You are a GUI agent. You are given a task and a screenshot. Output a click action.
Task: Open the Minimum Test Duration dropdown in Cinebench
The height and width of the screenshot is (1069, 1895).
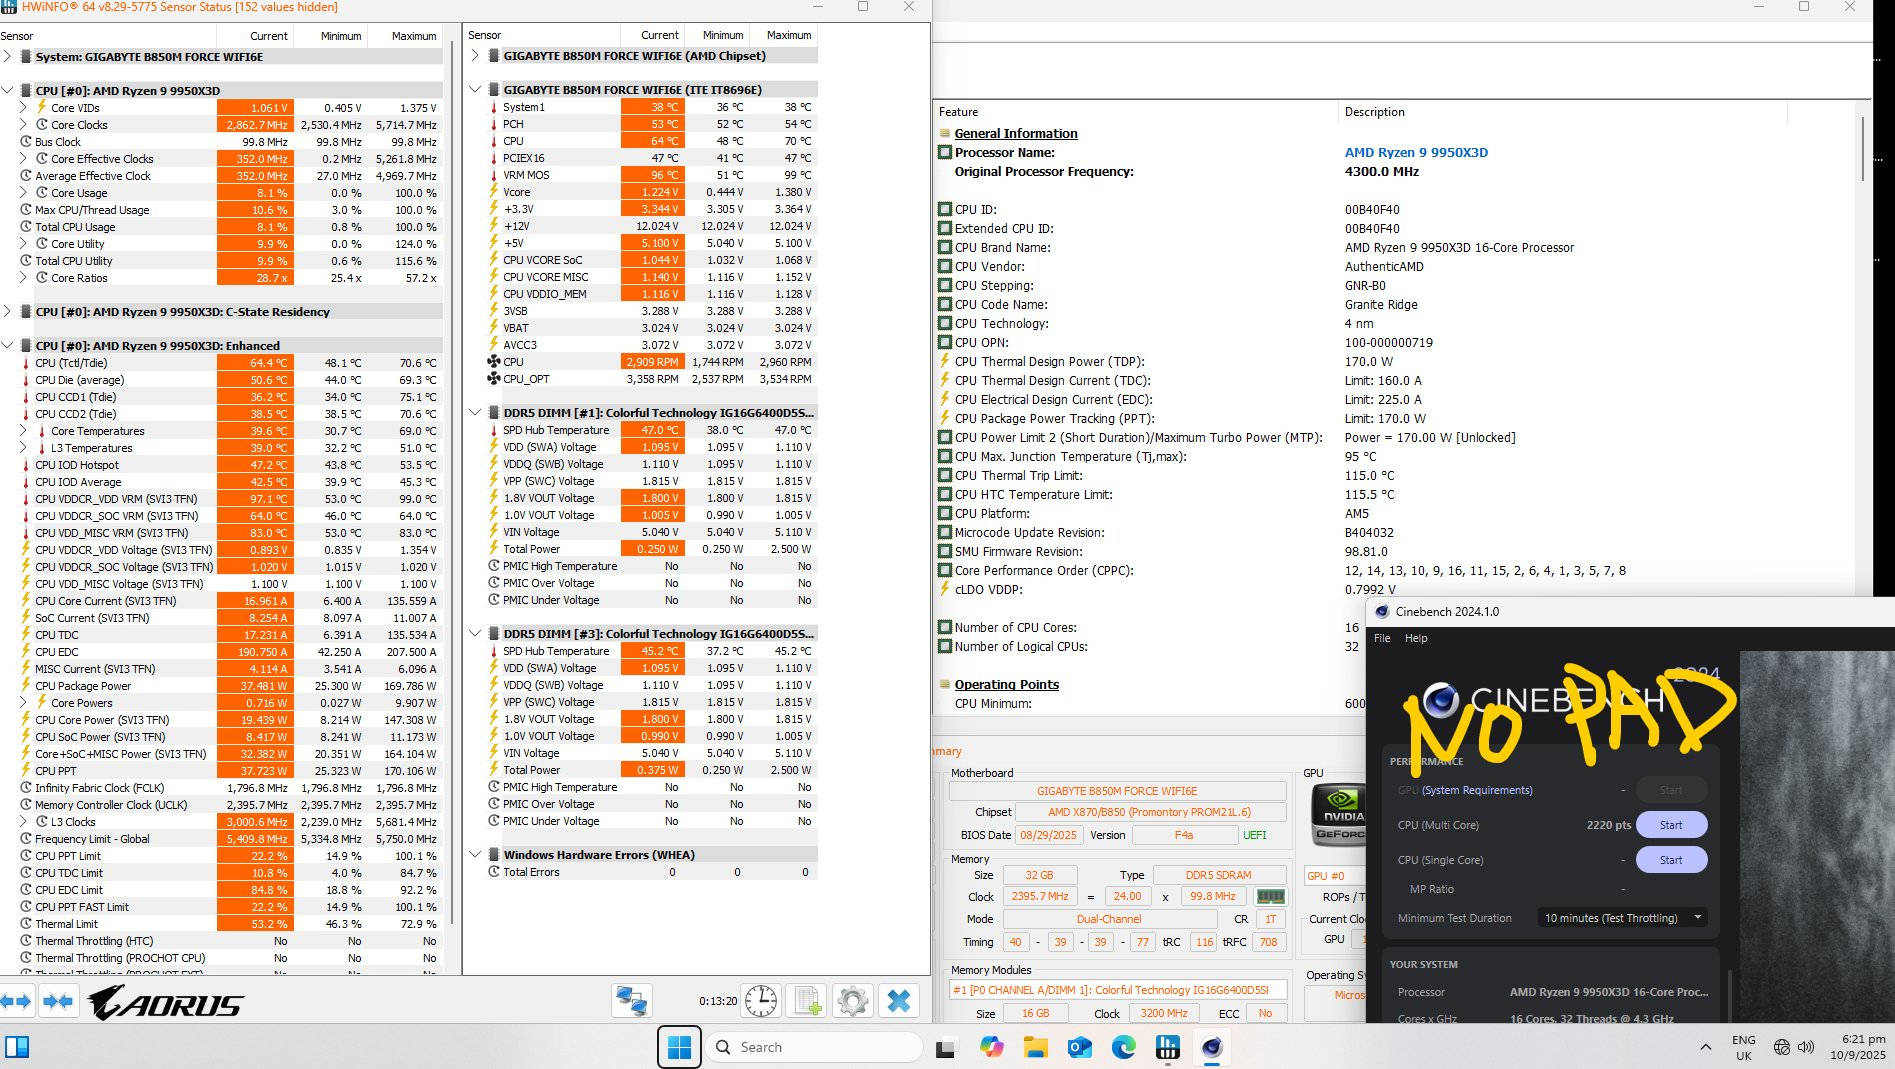coord(1622,918)
